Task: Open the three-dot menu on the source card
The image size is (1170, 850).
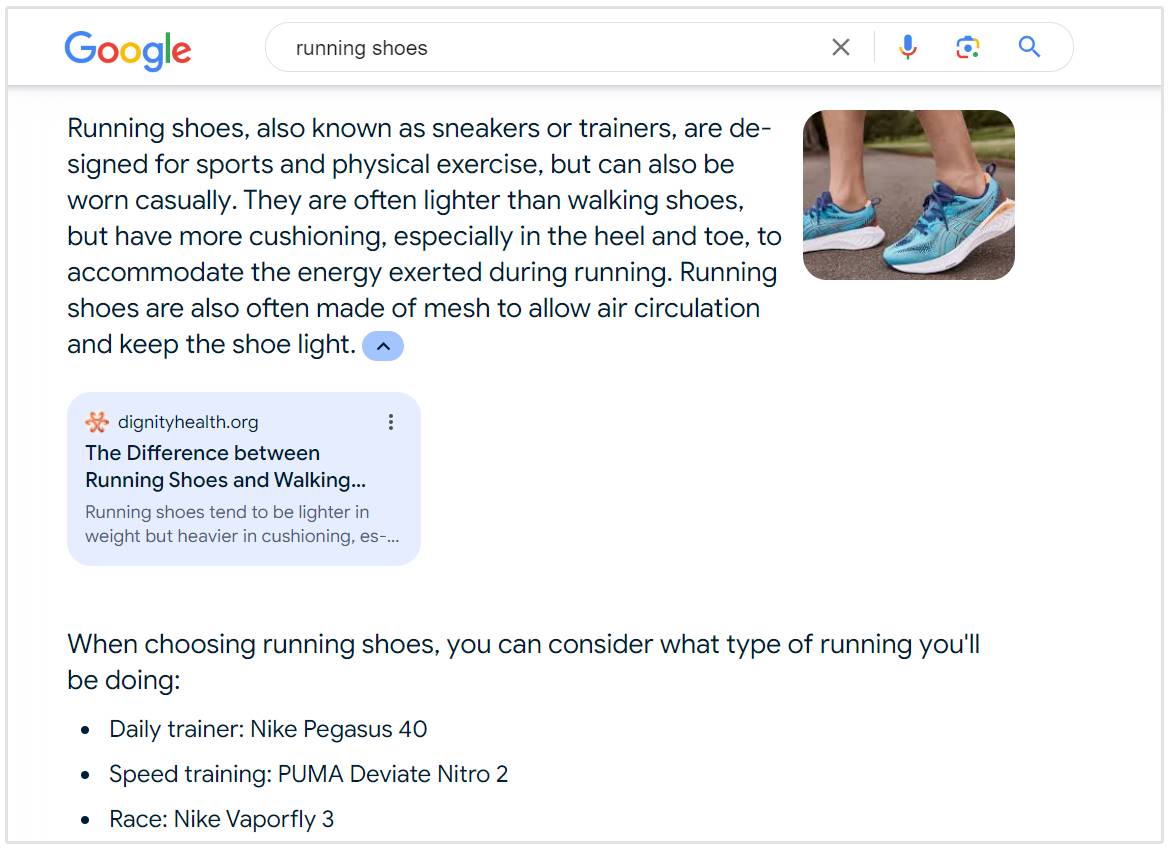Action: click(x=390, y=422)
